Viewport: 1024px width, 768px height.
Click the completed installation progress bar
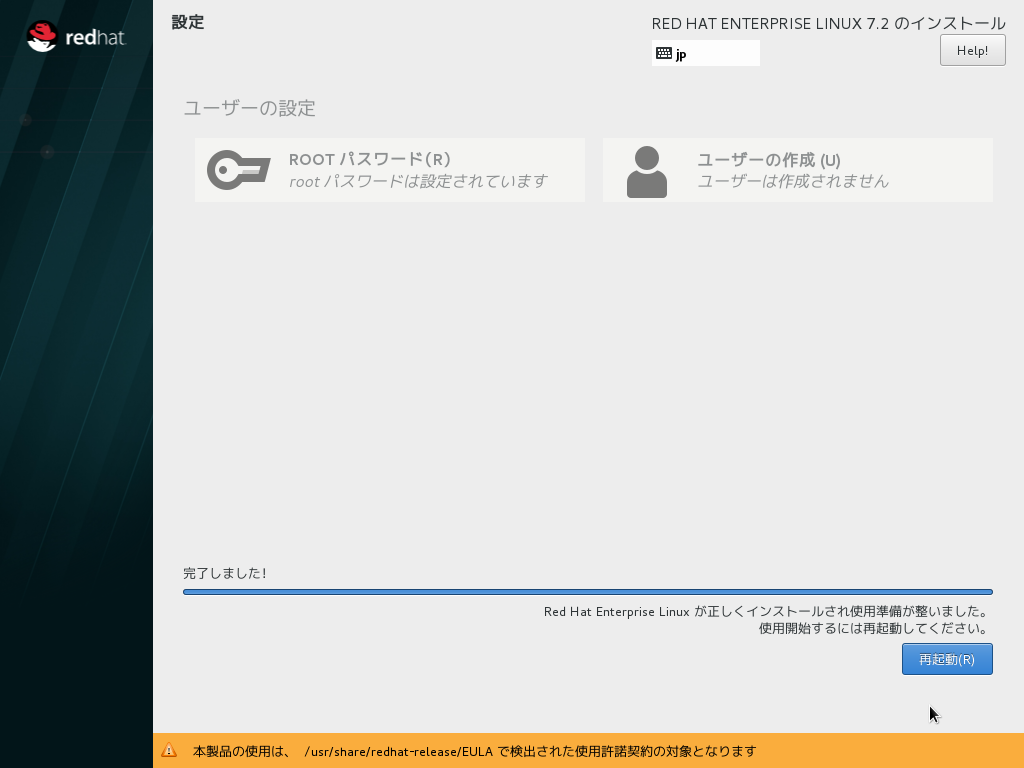[588, 592]
